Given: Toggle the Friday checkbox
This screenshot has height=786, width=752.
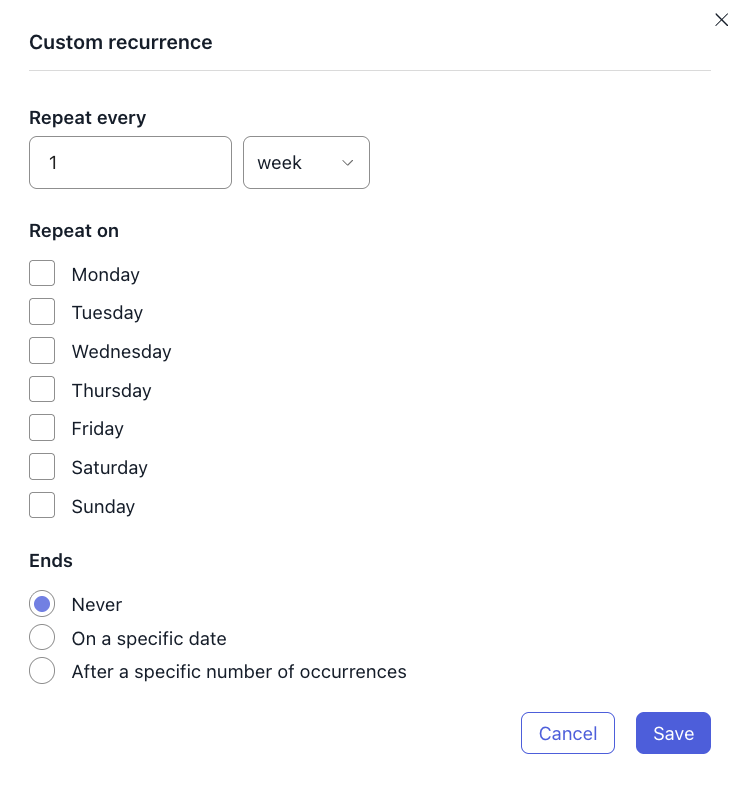Looking at the screenshot, I should (42, 428).
